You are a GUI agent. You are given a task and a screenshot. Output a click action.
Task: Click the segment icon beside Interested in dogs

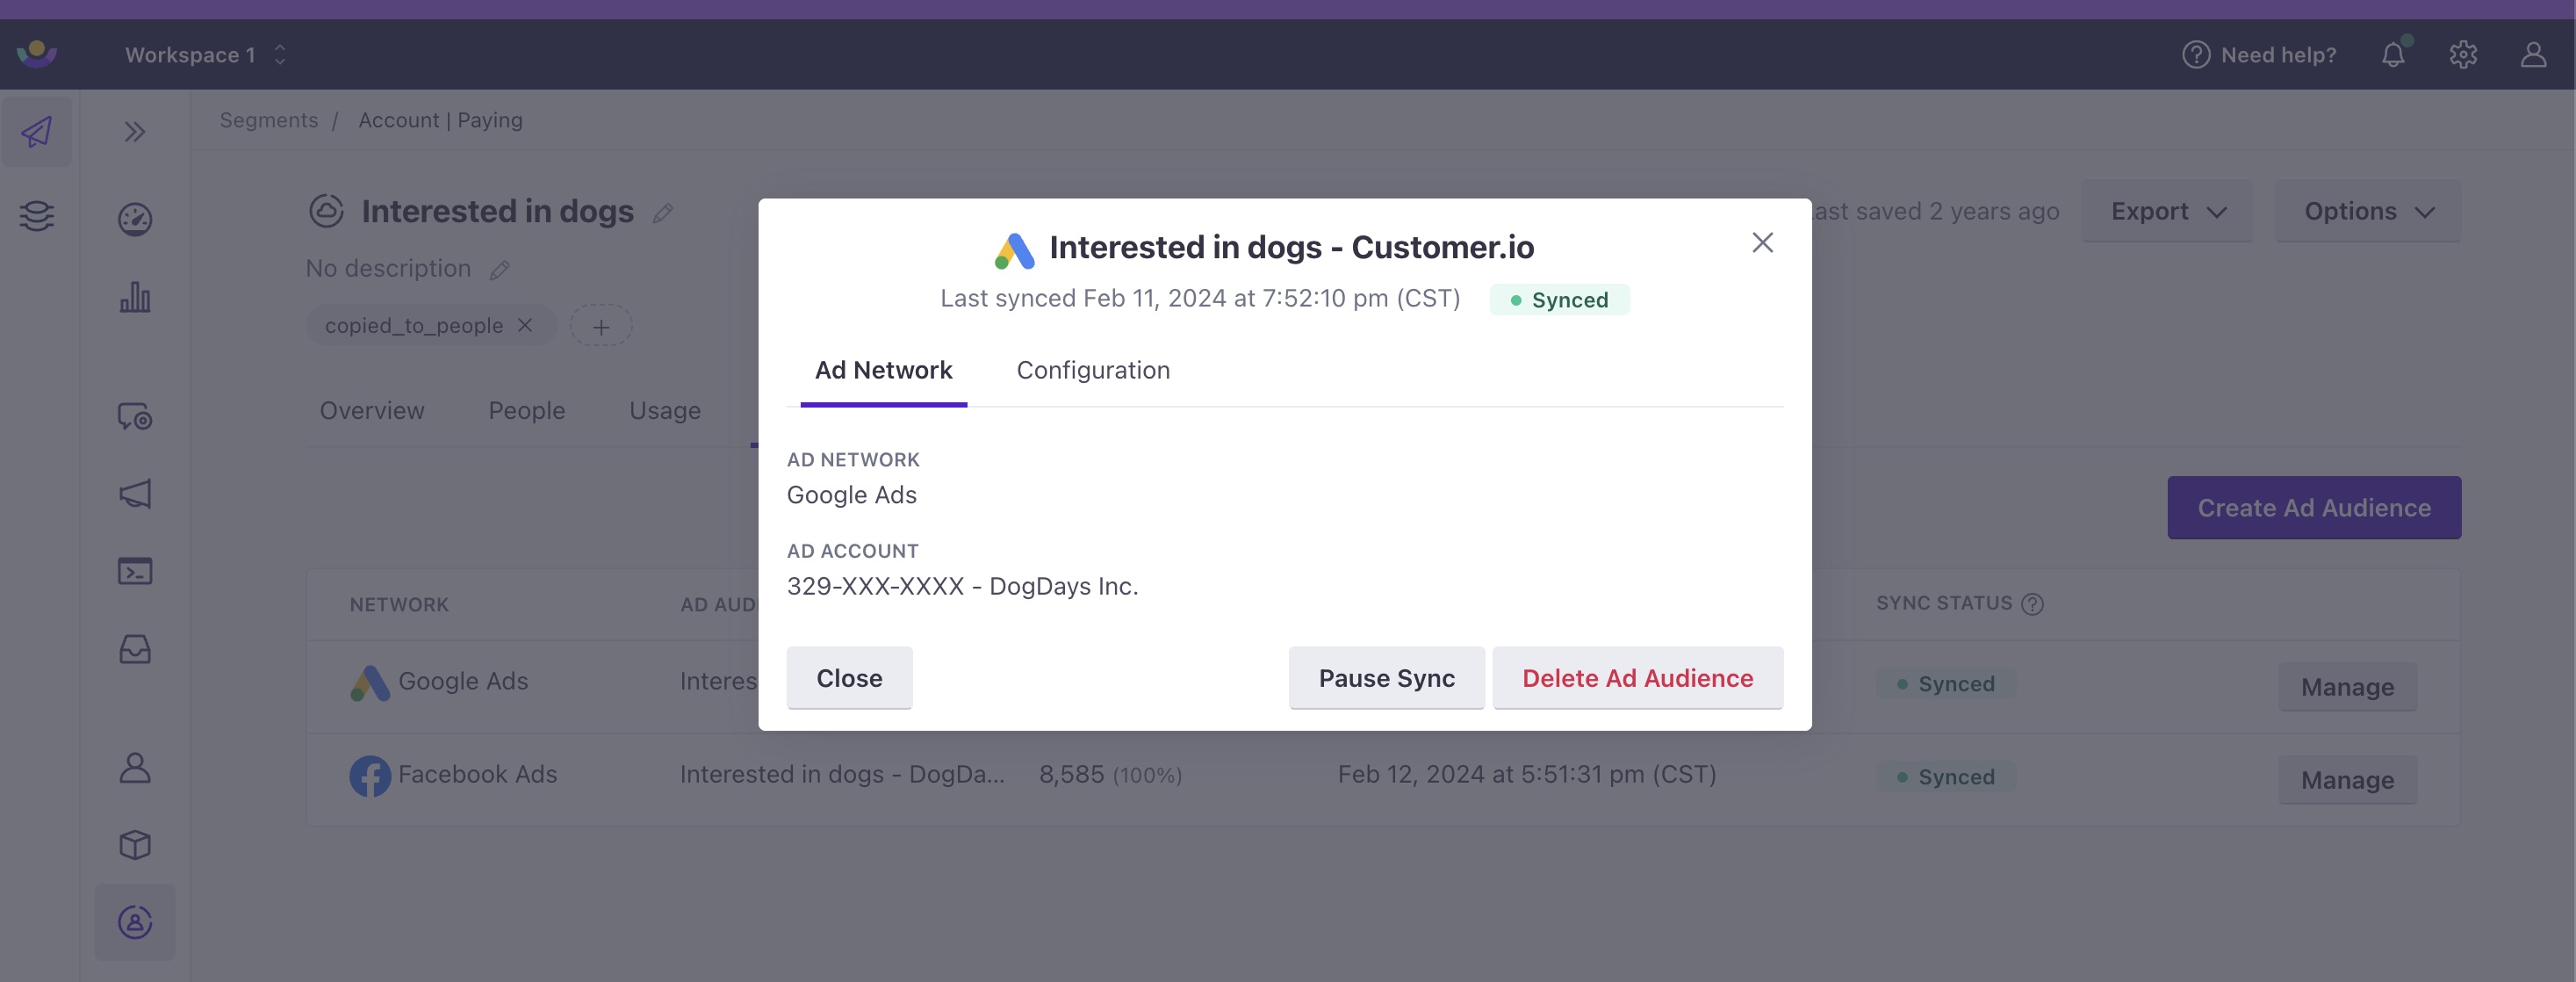coord(326,211)
